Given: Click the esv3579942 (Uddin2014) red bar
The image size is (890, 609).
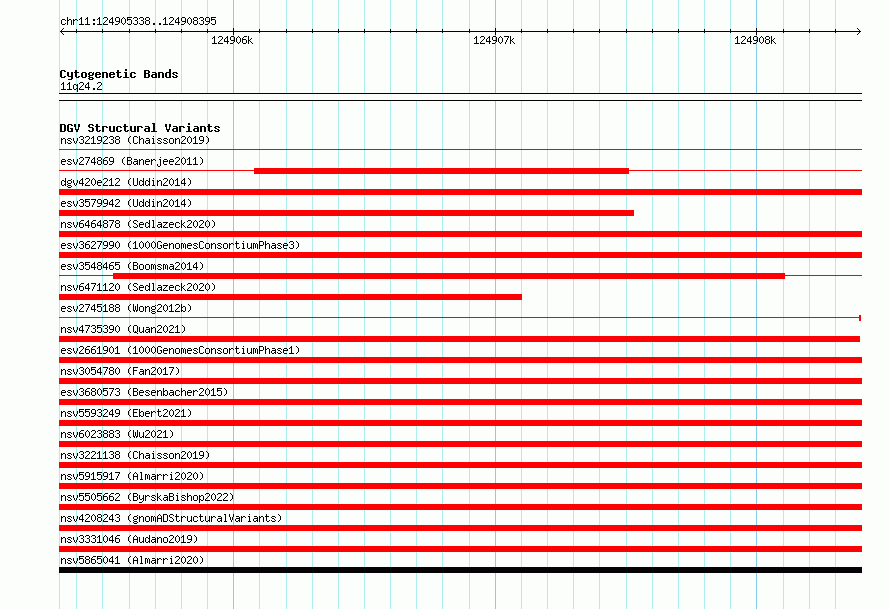Looking at the screenshot, I should [x=346, y=213].
